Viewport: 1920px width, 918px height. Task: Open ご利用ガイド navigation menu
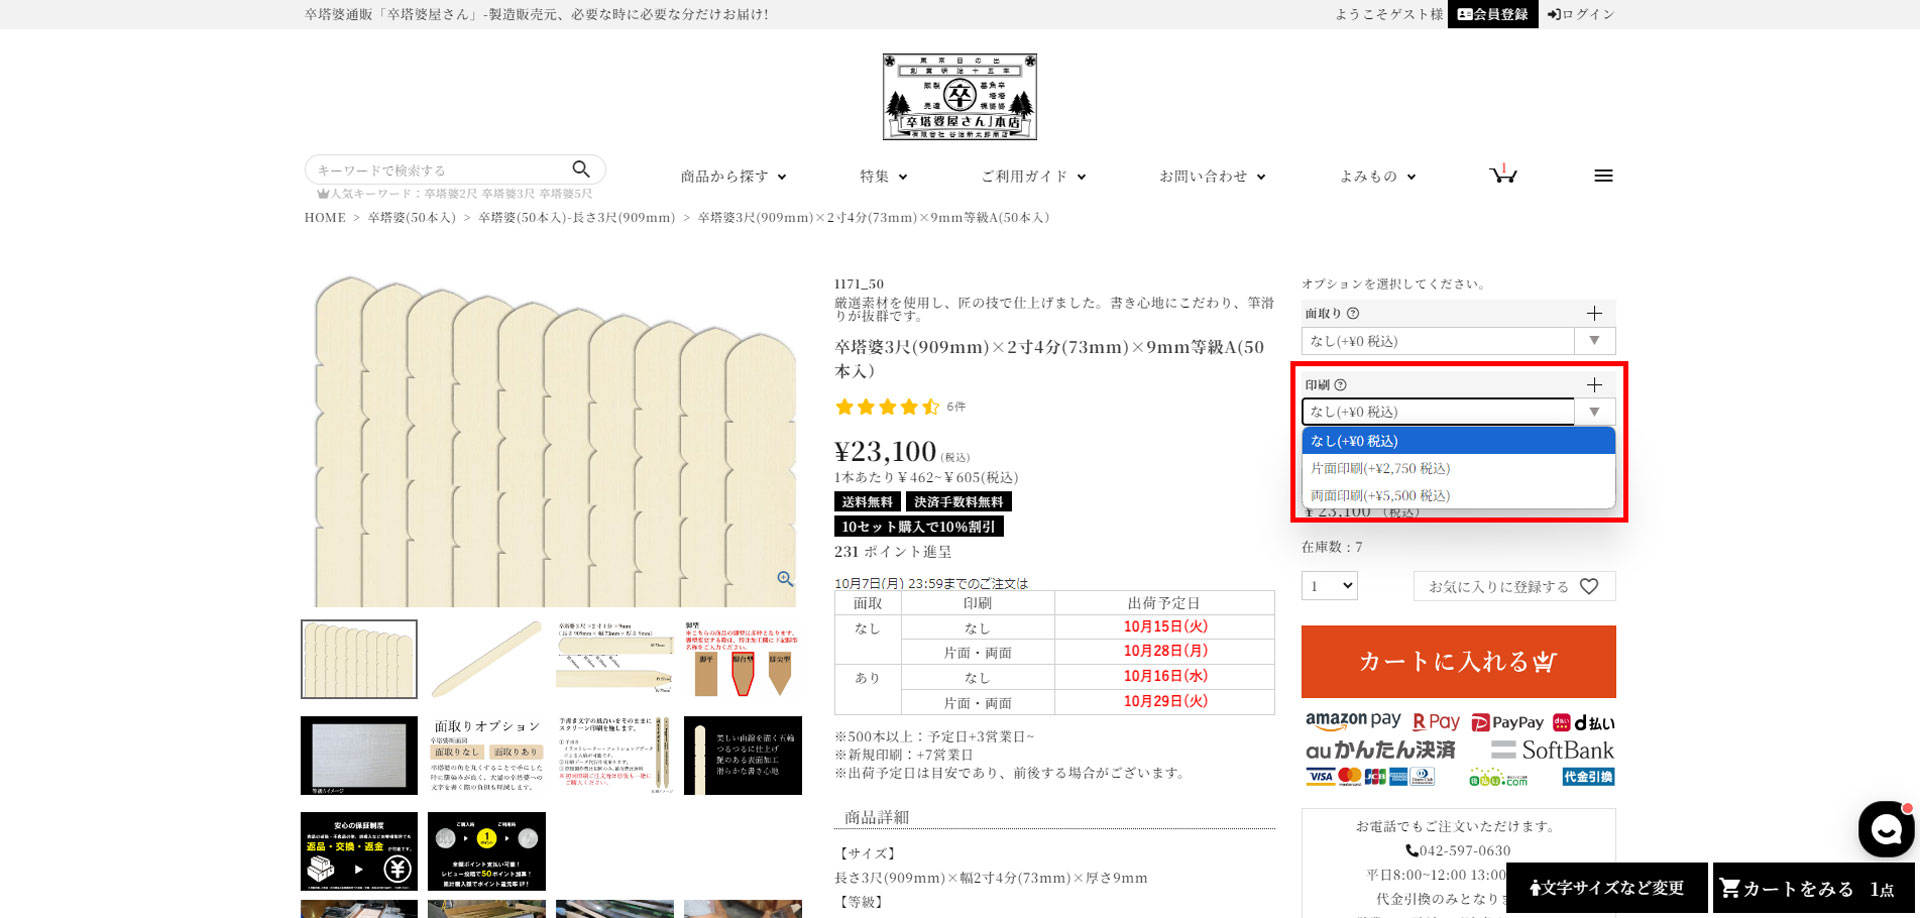tap(1033, 176)
